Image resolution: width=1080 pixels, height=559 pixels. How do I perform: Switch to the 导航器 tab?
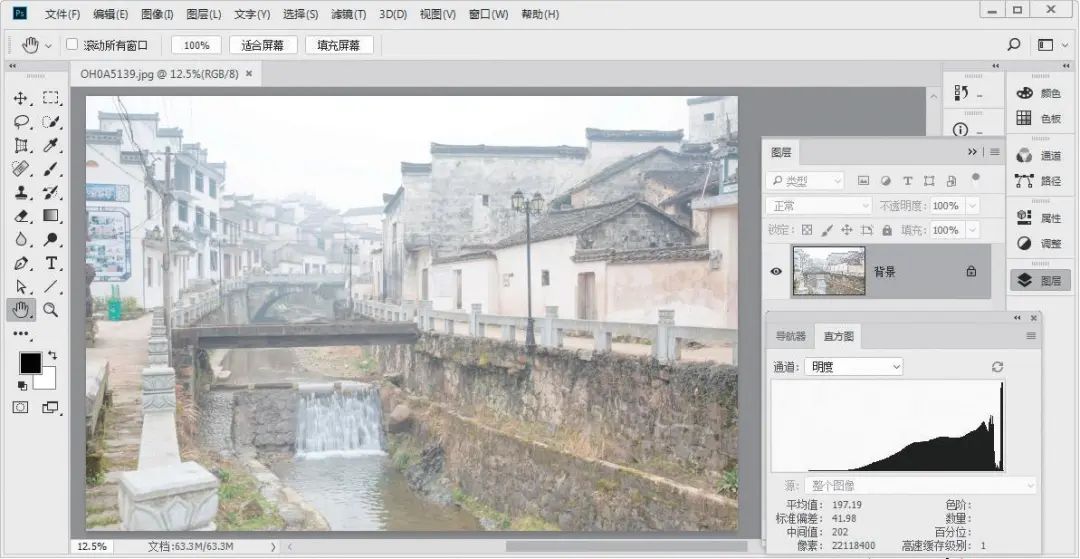791,336
